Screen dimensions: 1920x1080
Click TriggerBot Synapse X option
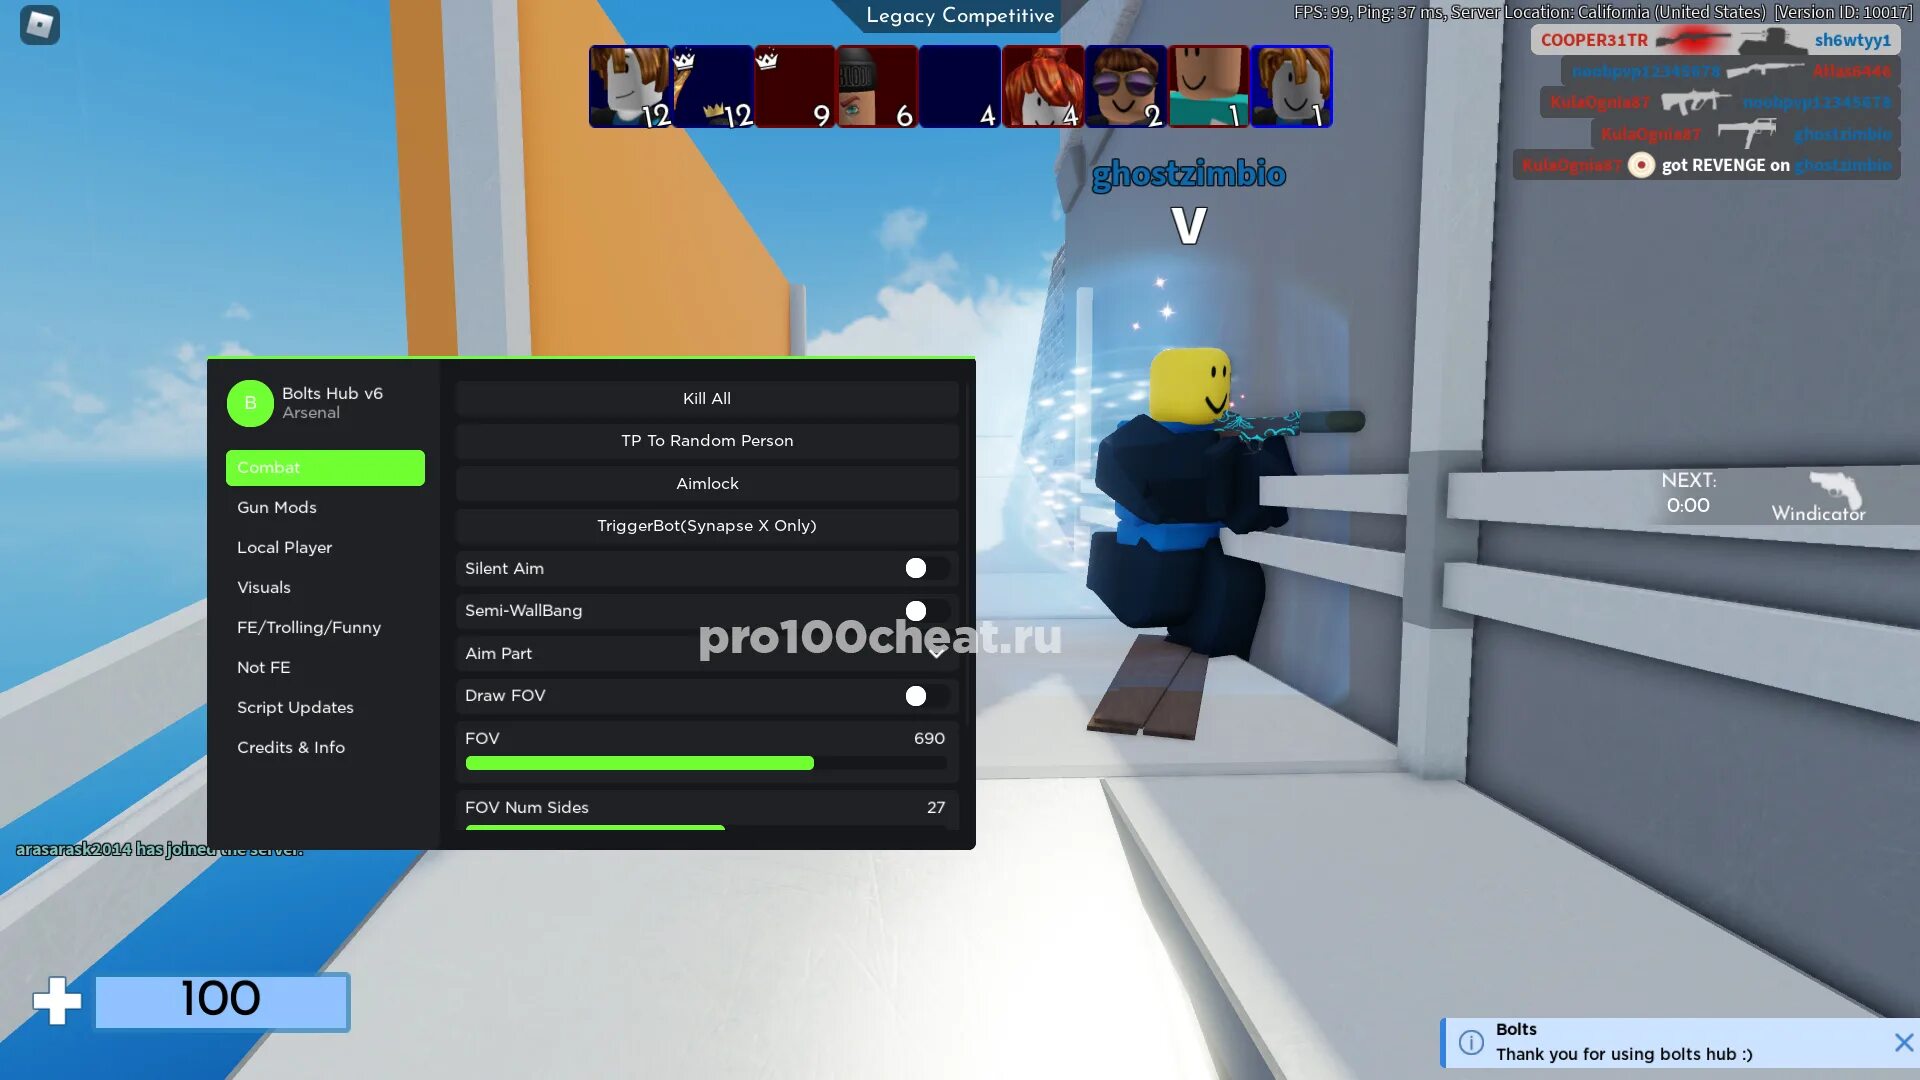coord(707,525)
